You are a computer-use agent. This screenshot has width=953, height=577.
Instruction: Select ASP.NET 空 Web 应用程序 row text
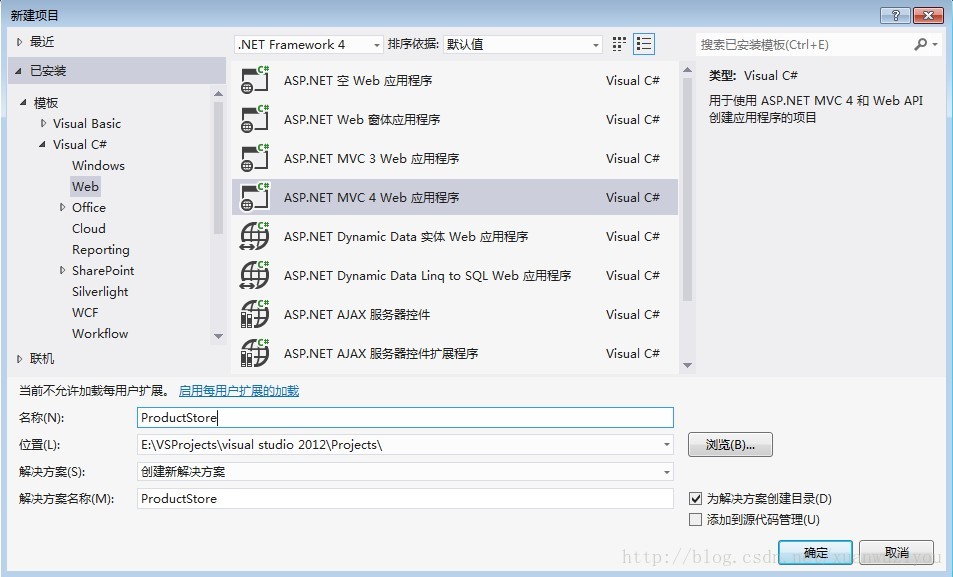[x=358, y=80]
